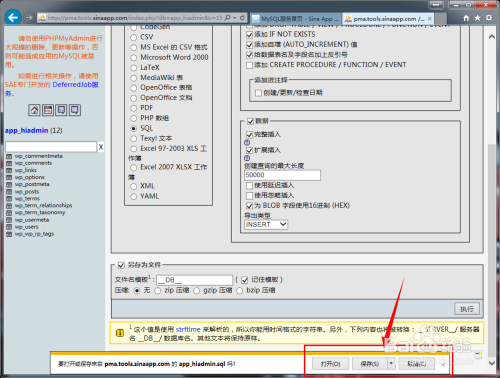Toggle the 添加 IF NOT EXISTS checkbox
The width and height of the screenshot is (500, 378).
click(x=249, y=35)
